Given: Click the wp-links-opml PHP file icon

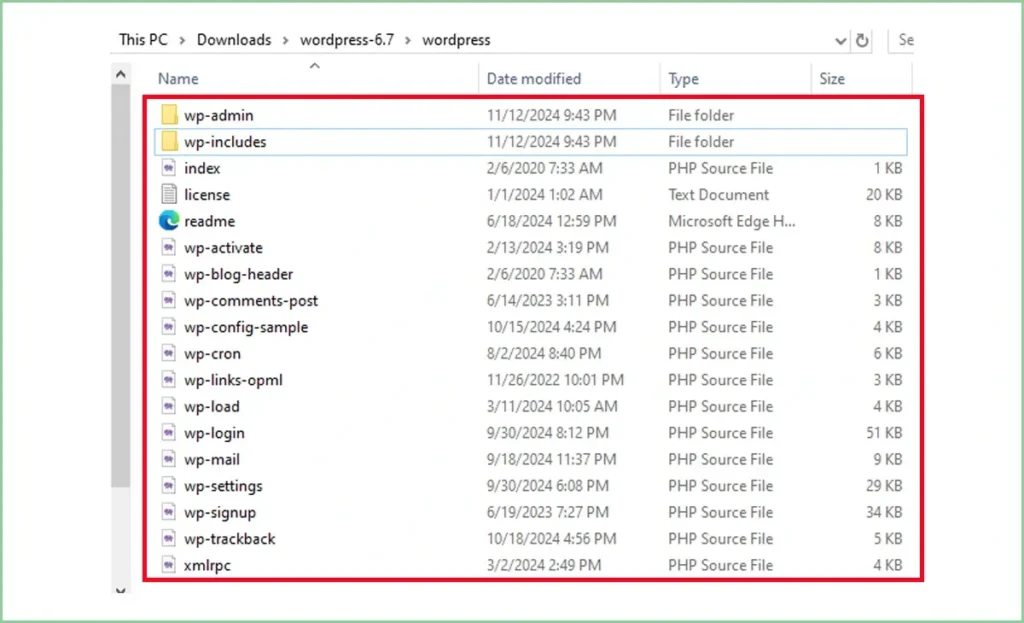Looking at the screenshot, I should 168,380.
